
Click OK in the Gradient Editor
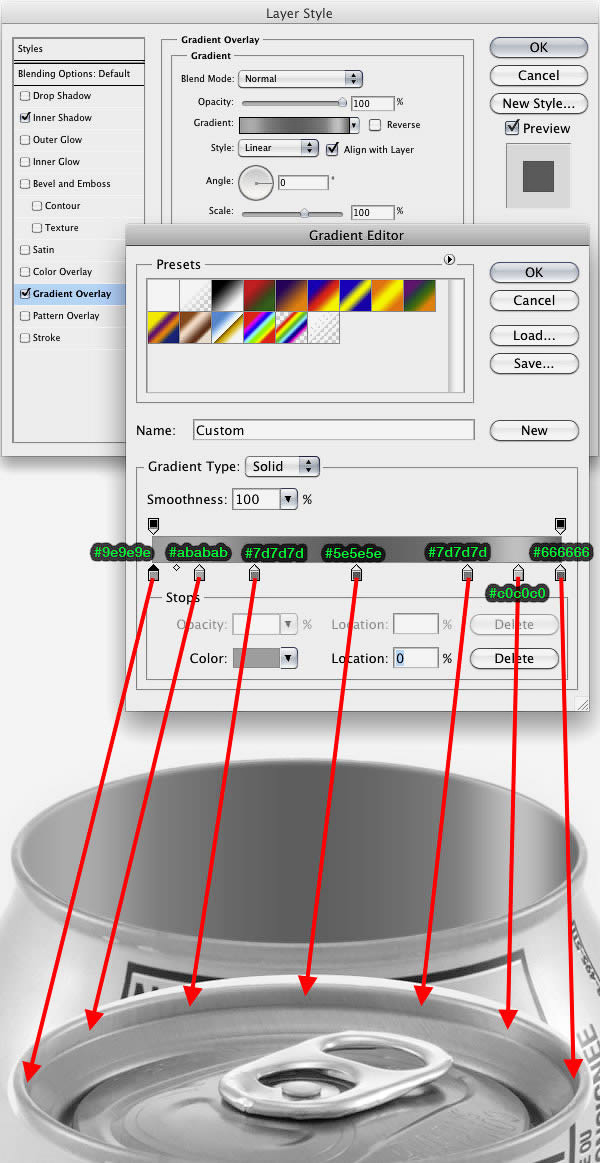534,272
